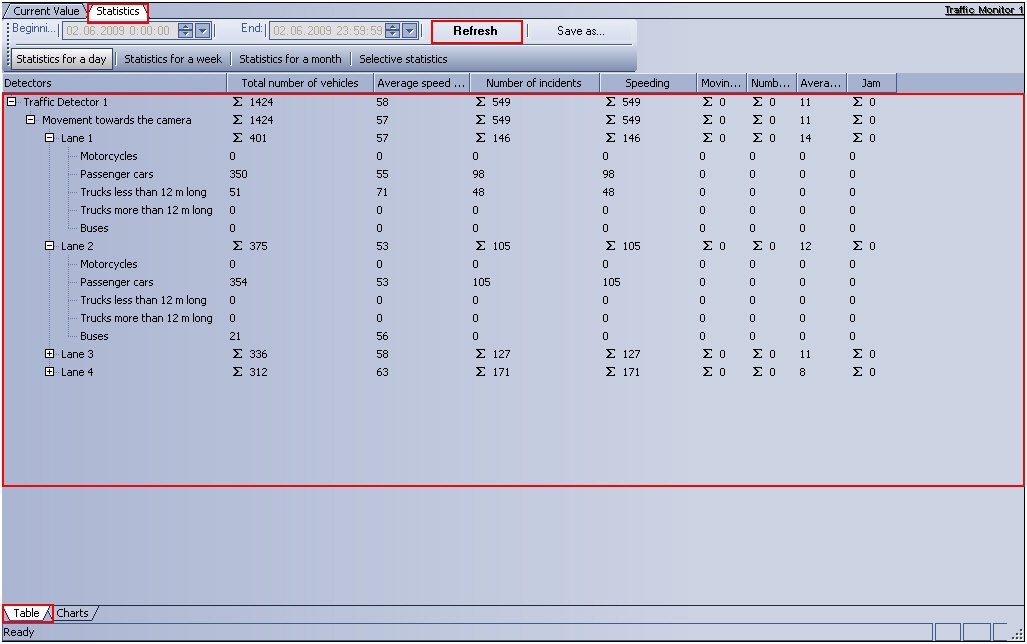Collapse the Lane 1 node
Screen dimensions: 1027x644
tap(50, 138)
